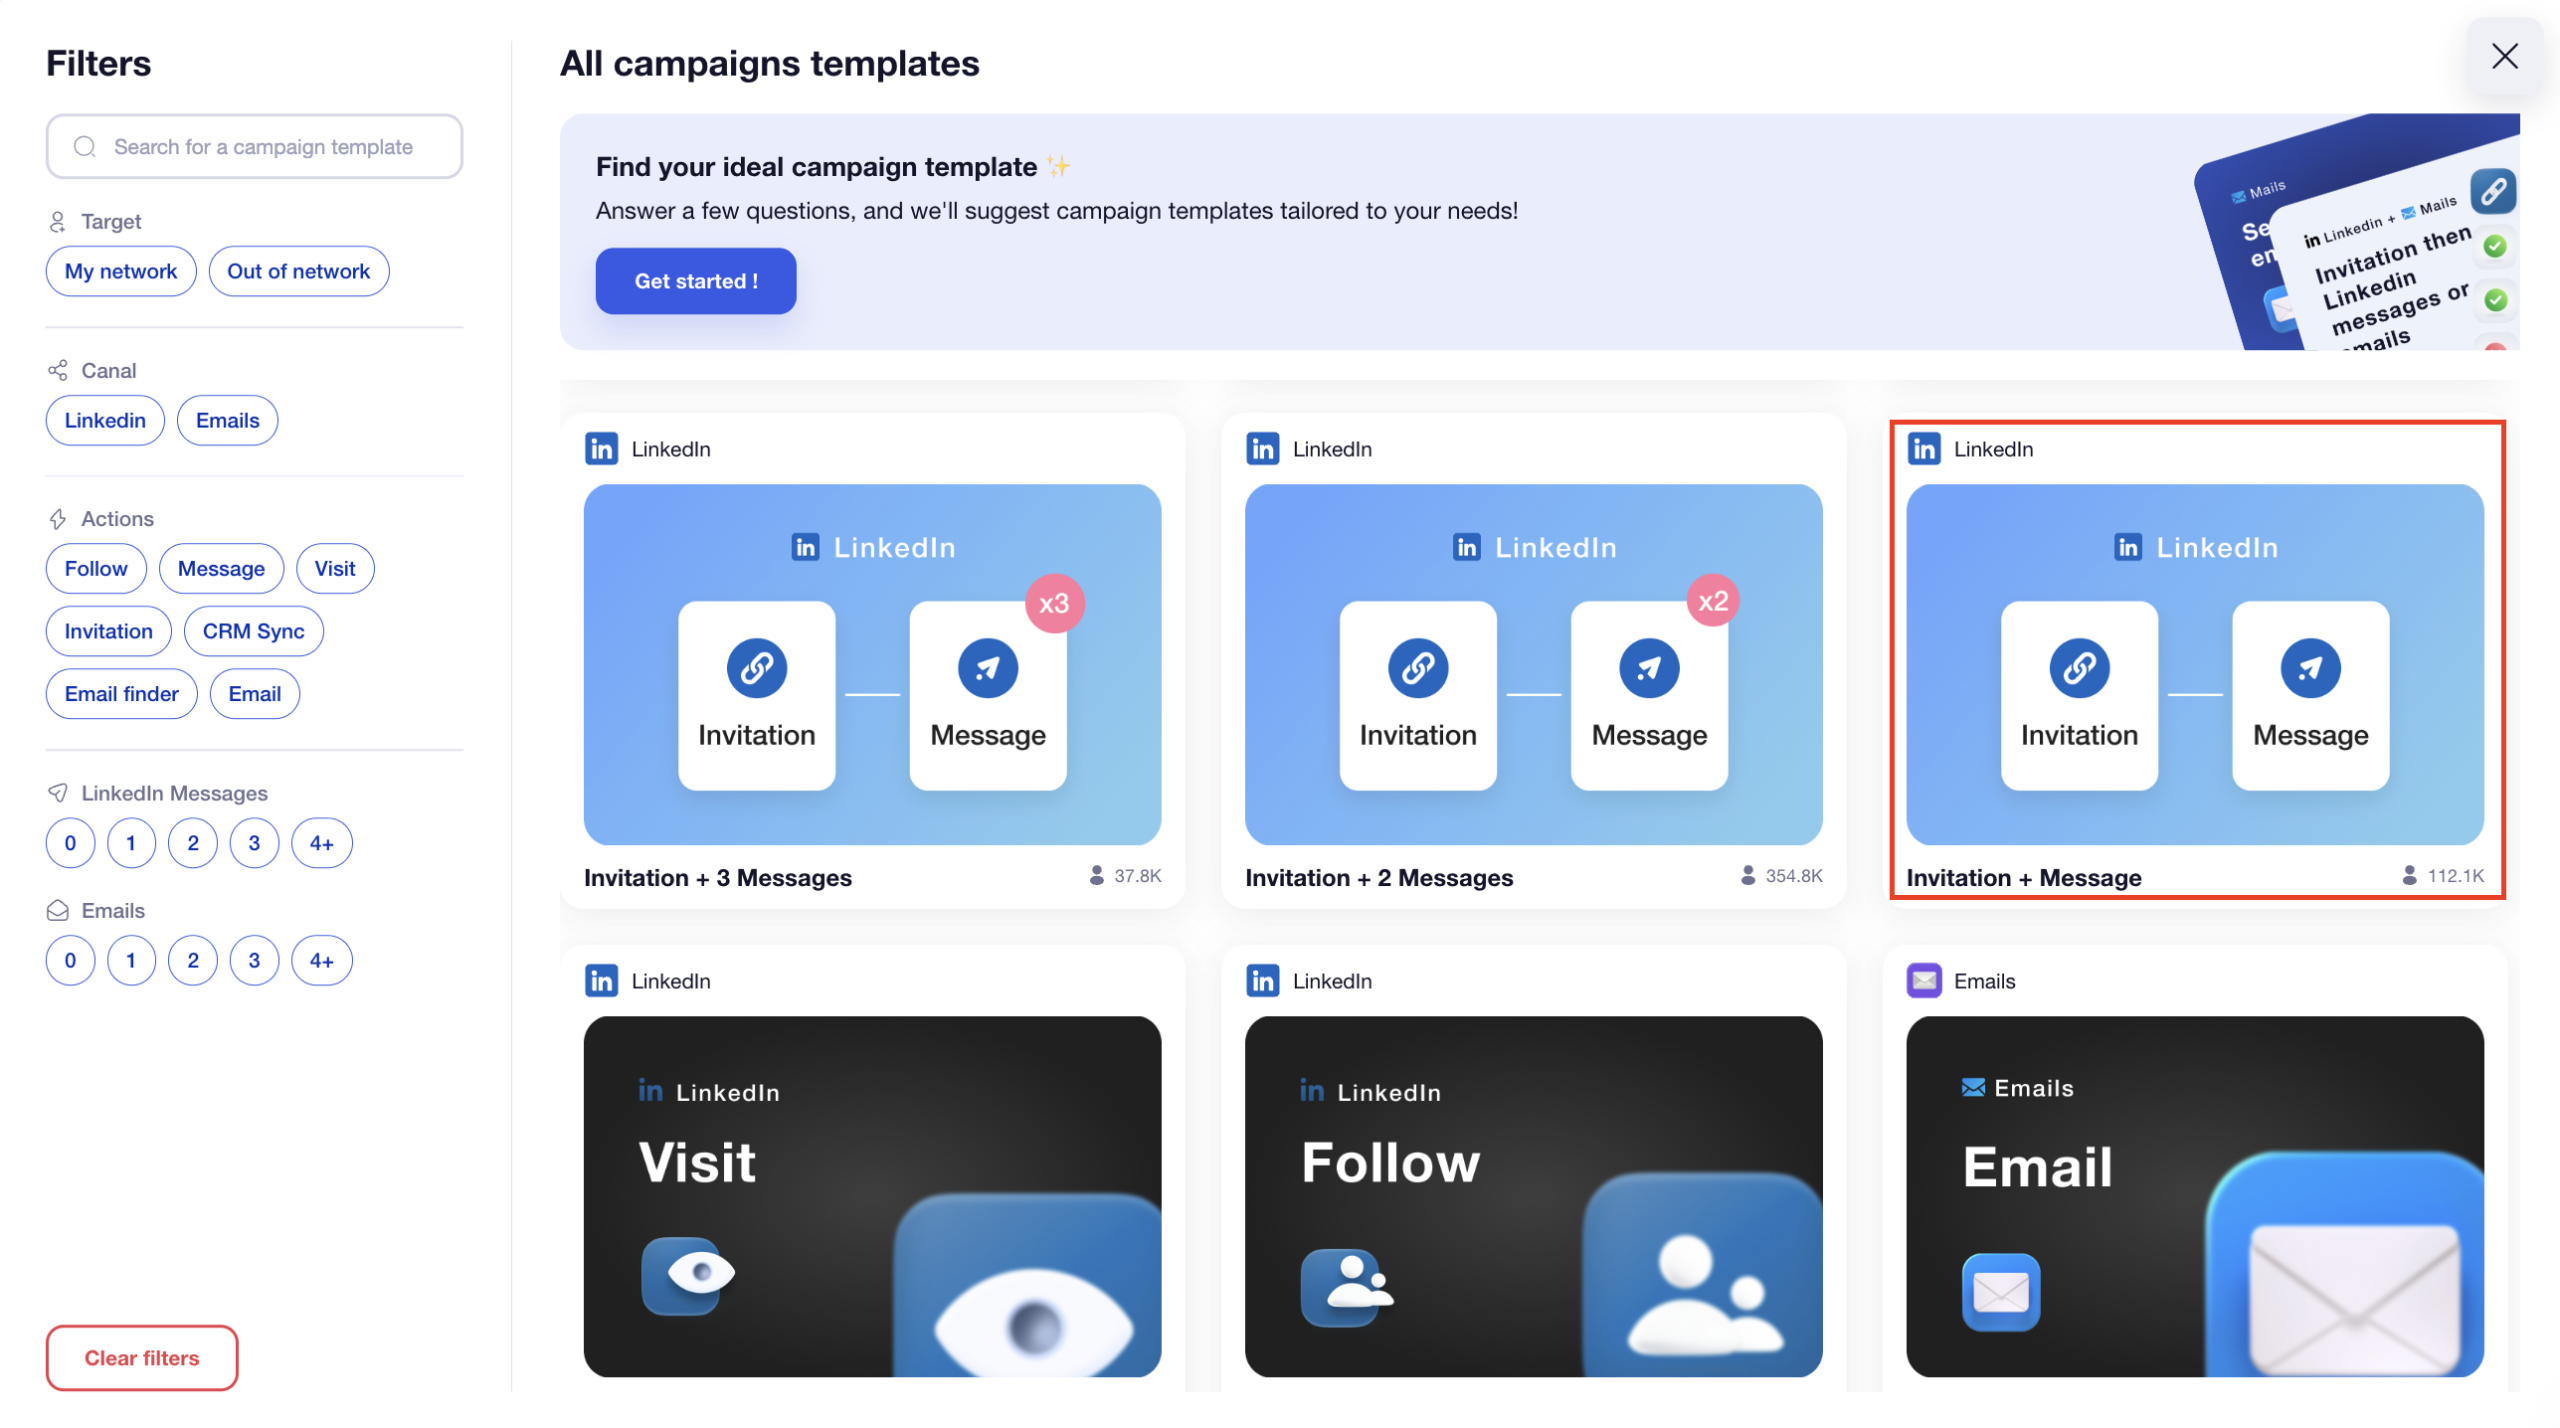This screenshot has height=1428, width=2560.
Task: Click the Message paper-plane icon on Invitation + 2 Messages
Action: pos(1648,667)
